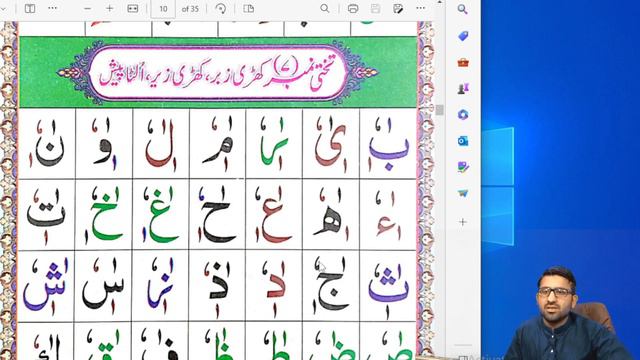
Task: Zoom out with the minus icon
Action: 87,9
